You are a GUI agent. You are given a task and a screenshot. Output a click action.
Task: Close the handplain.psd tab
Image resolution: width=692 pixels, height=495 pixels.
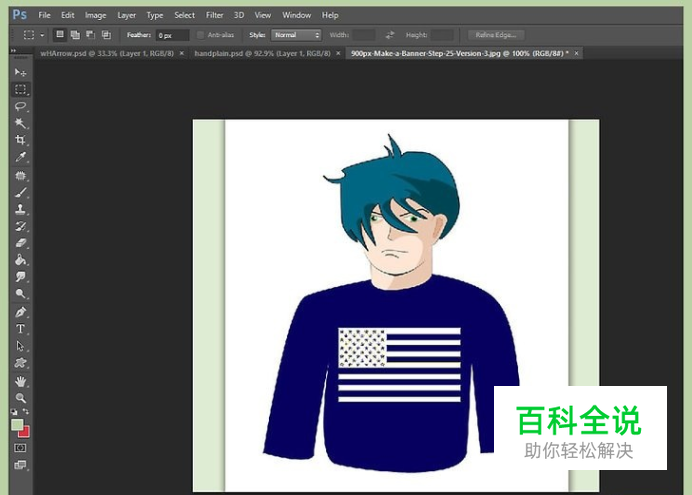[x=338, y=53]
